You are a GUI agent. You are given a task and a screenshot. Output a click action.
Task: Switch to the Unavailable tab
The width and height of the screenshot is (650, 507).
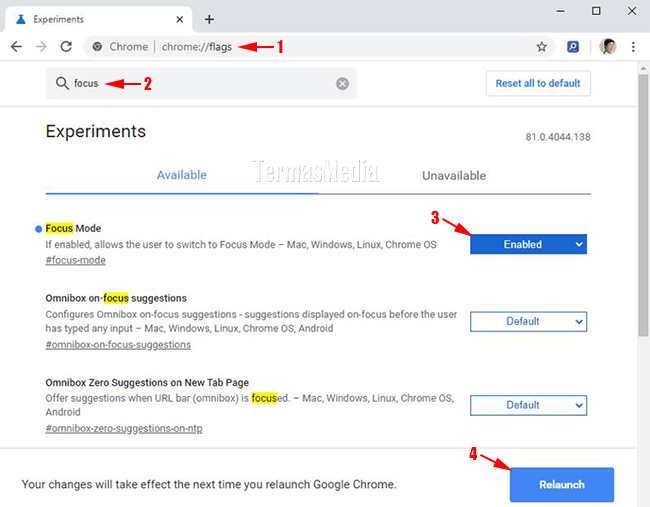[x=454, y=175]
